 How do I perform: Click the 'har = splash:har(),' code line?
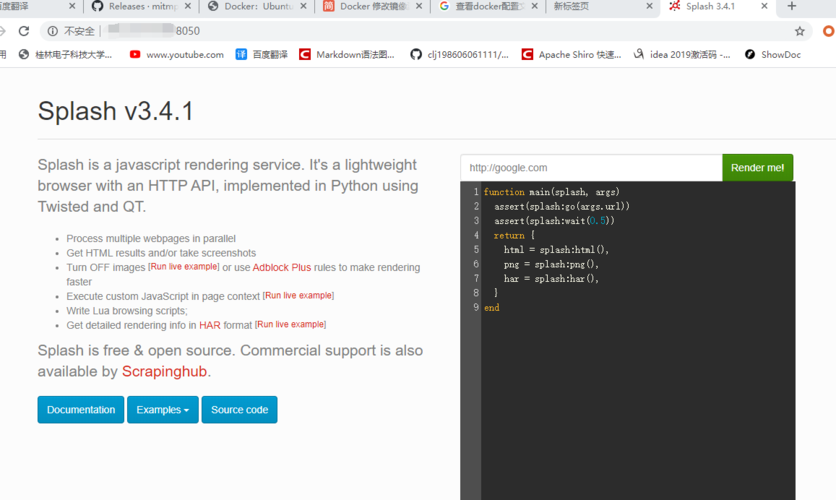point(551,278)
